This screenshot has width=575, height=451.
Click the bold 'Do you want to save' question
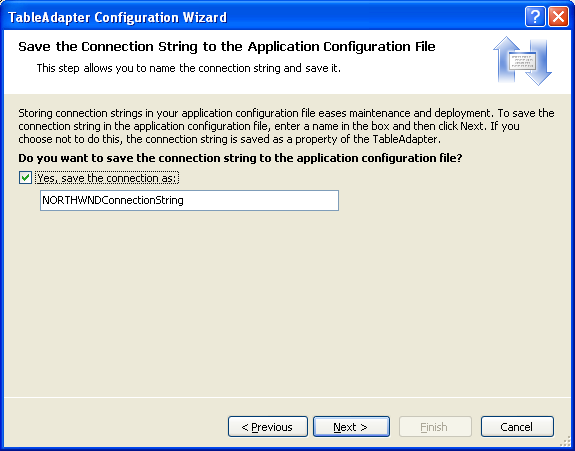click(240, 158)
